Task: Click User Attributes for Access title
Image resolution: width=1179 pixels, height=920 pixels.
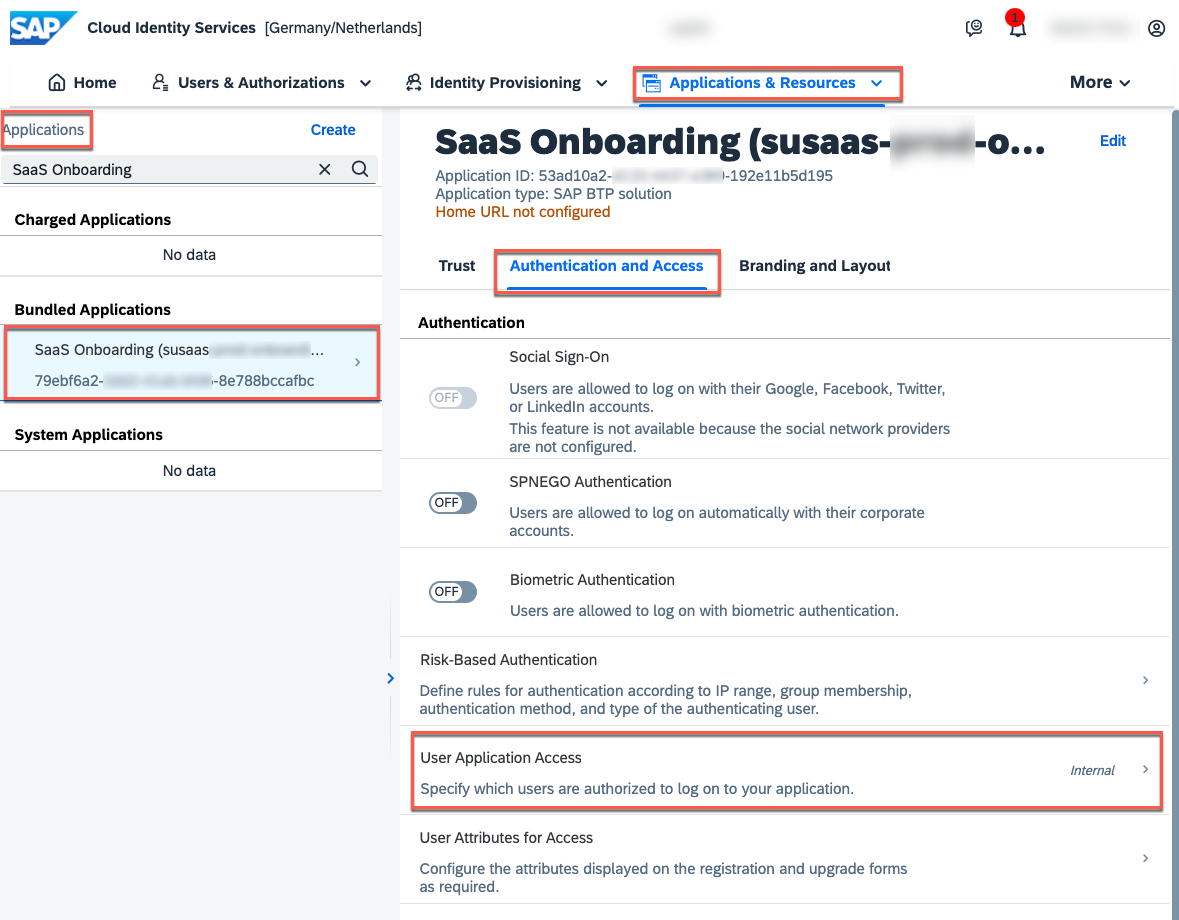Action: (506, 838)
